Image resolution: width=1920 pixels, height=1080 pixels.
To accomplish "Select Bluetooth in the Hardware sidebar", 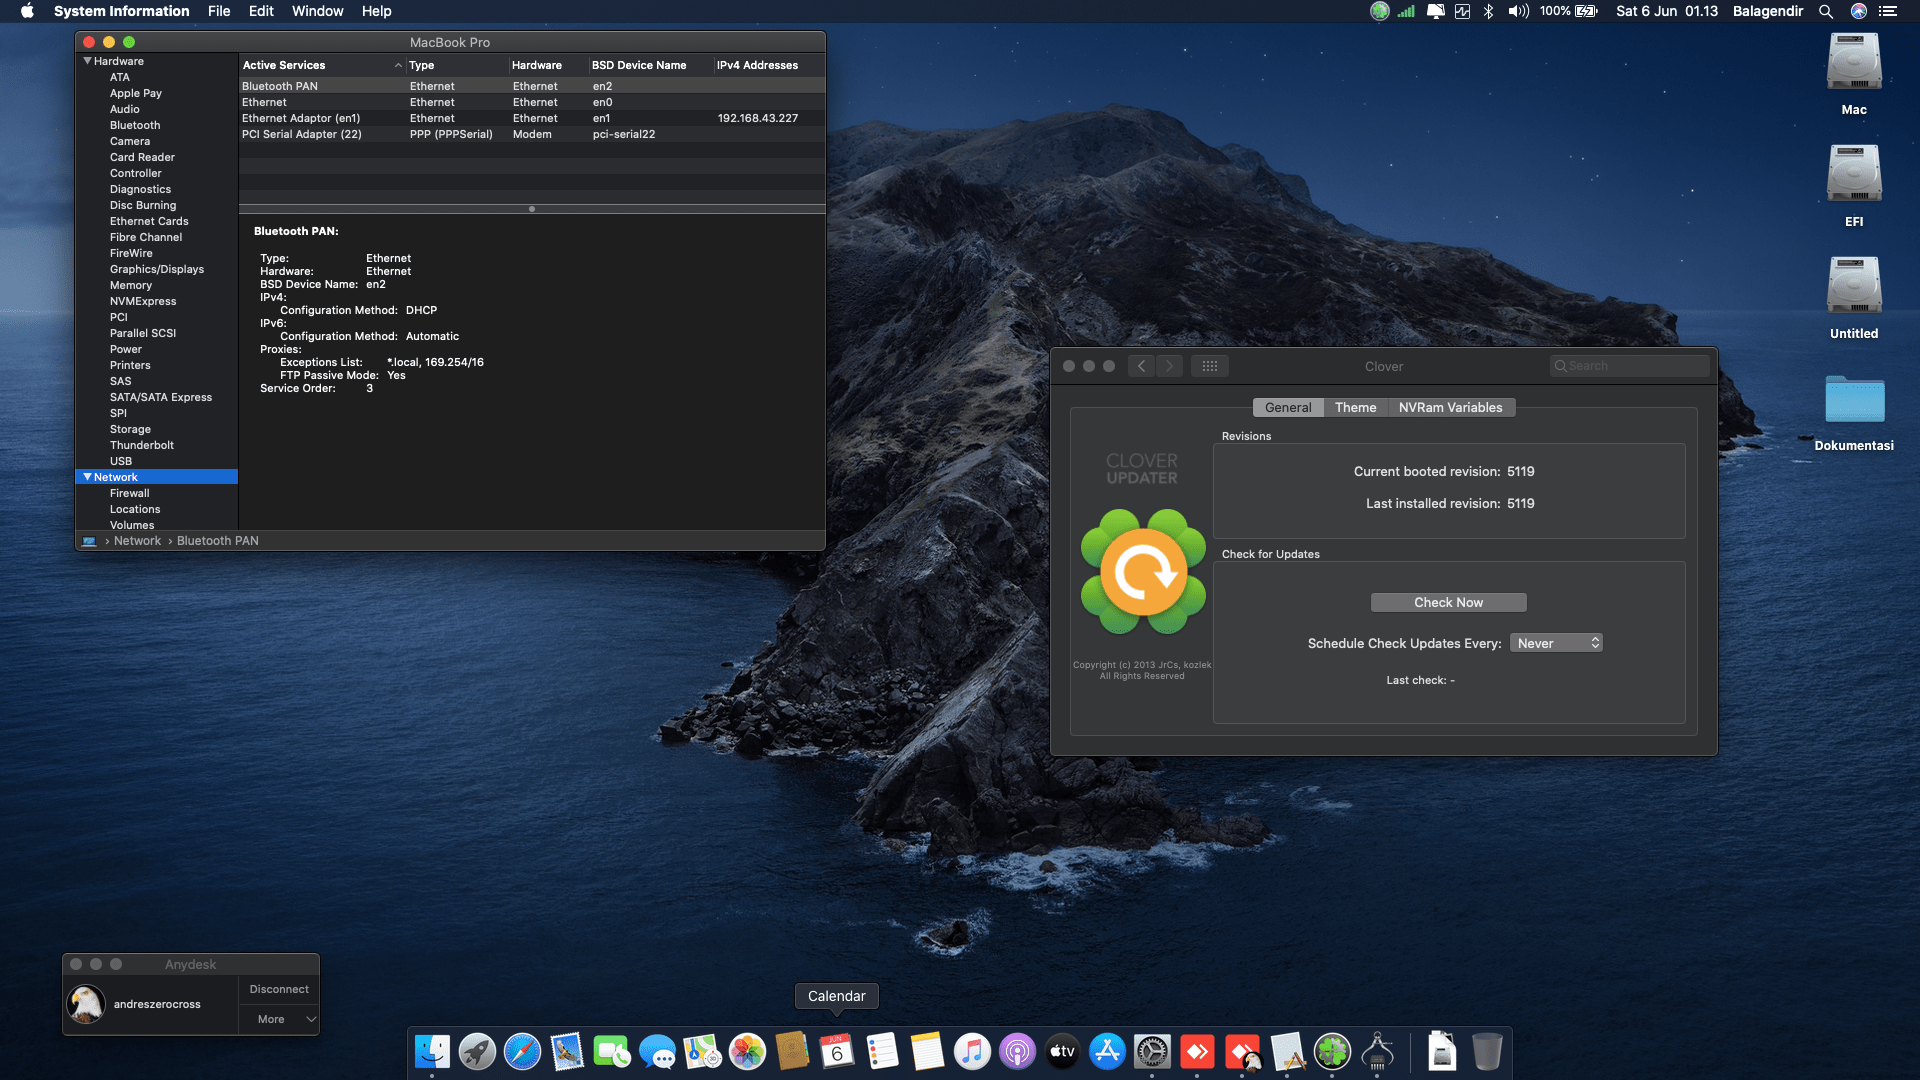I will coord(135,125).
